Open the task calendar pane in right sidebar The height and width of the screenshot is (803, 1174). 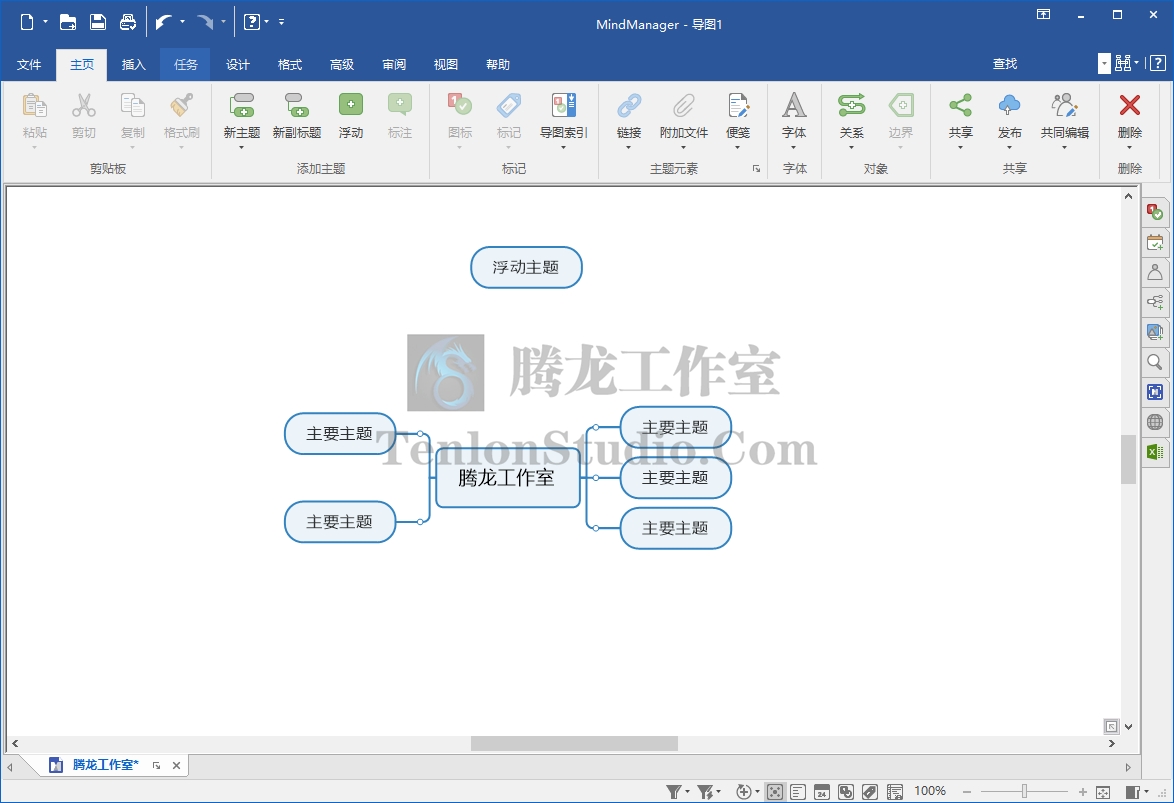(x=1155, y=243)
